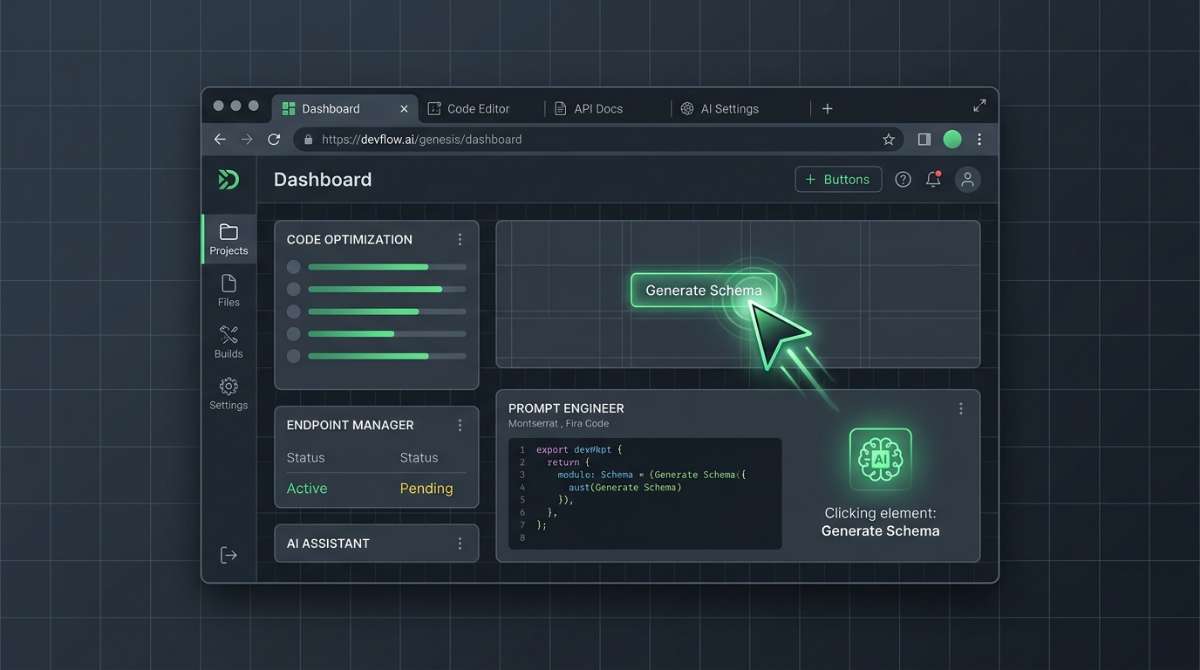Screen dimensions: 1200x670
Task: Click the padlock icon in the address bar
Action: [x=308, y=140]
